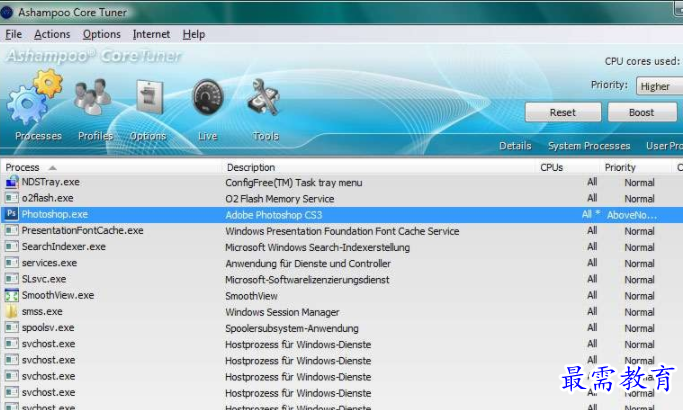Screen dimensions: 683x410
Task: Open the Internet menu
Action: tap(151, 34)
